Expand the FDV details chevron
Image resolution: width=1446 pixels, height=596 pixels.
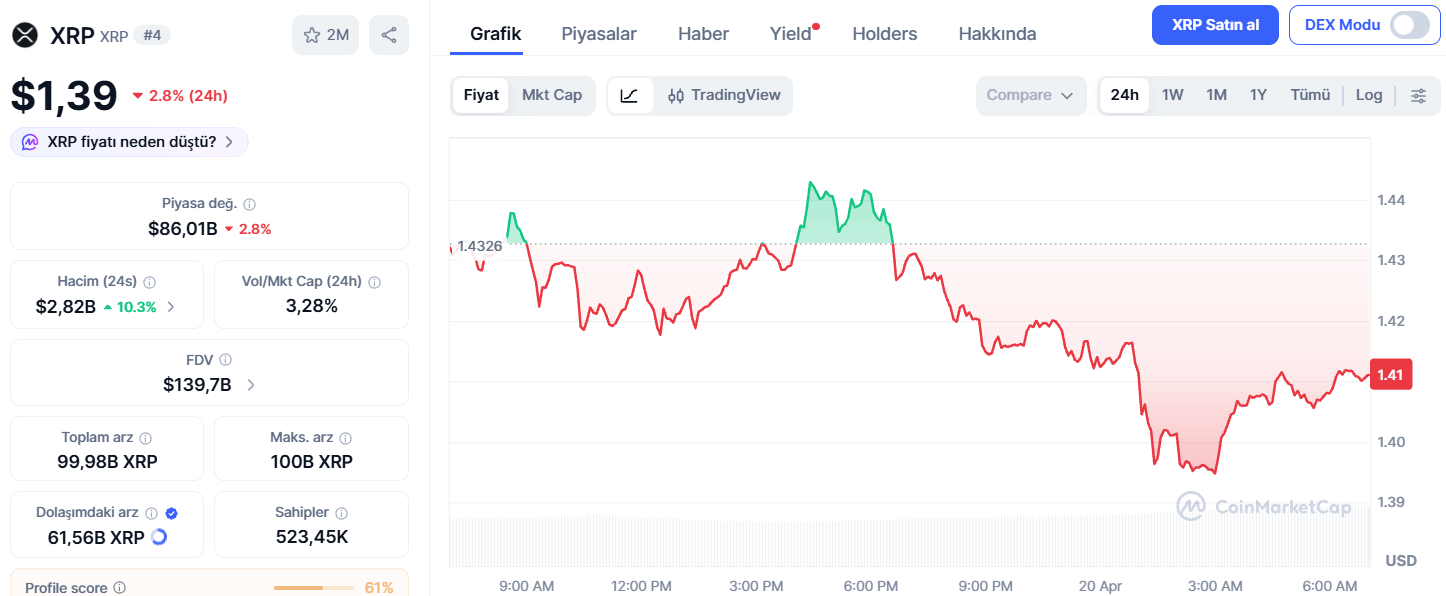250,385
